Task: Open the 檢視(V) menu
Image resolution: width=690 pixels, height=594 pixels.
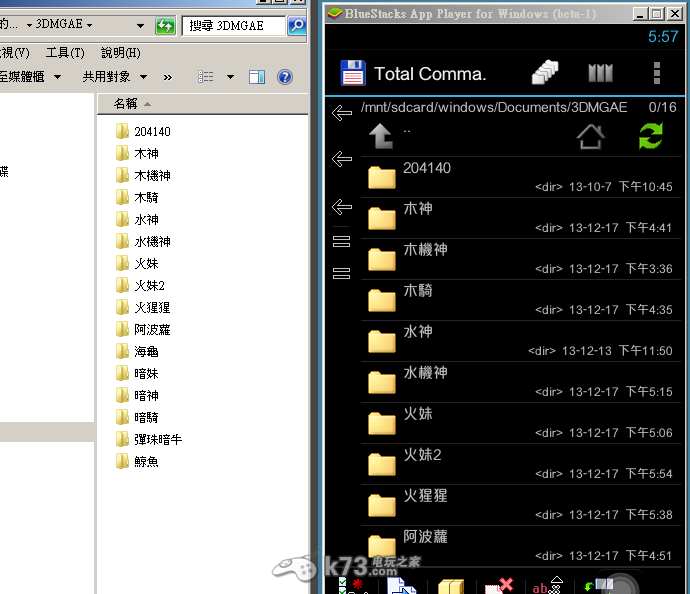Action: pos(15,53)
